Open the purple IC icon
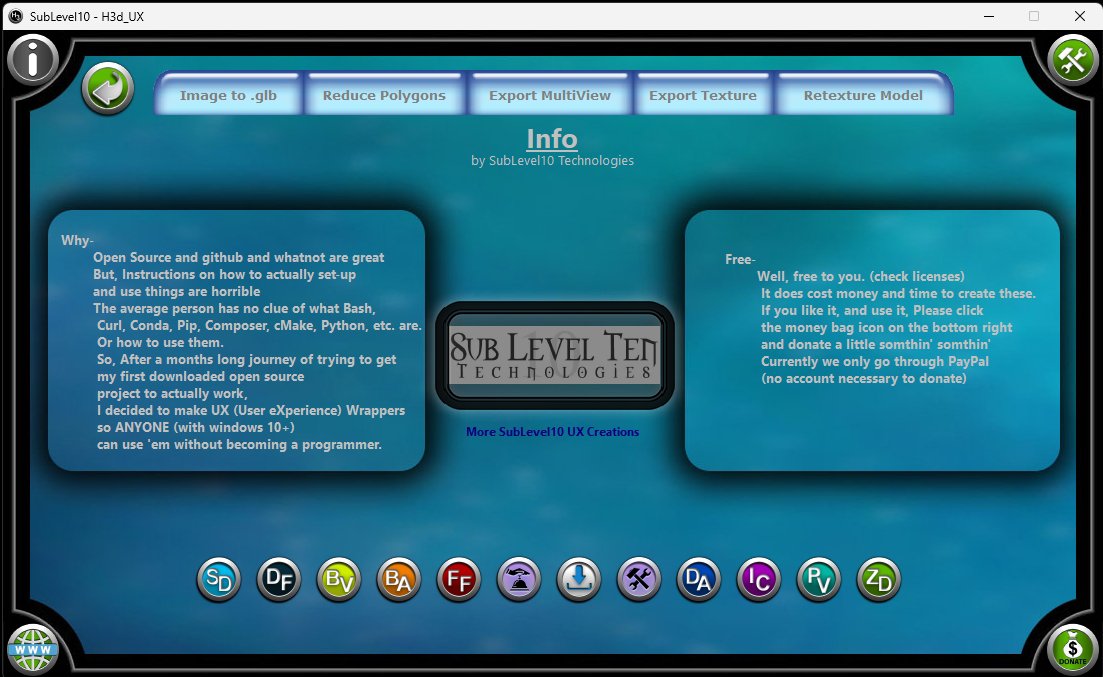 click(x=759, y=579)
